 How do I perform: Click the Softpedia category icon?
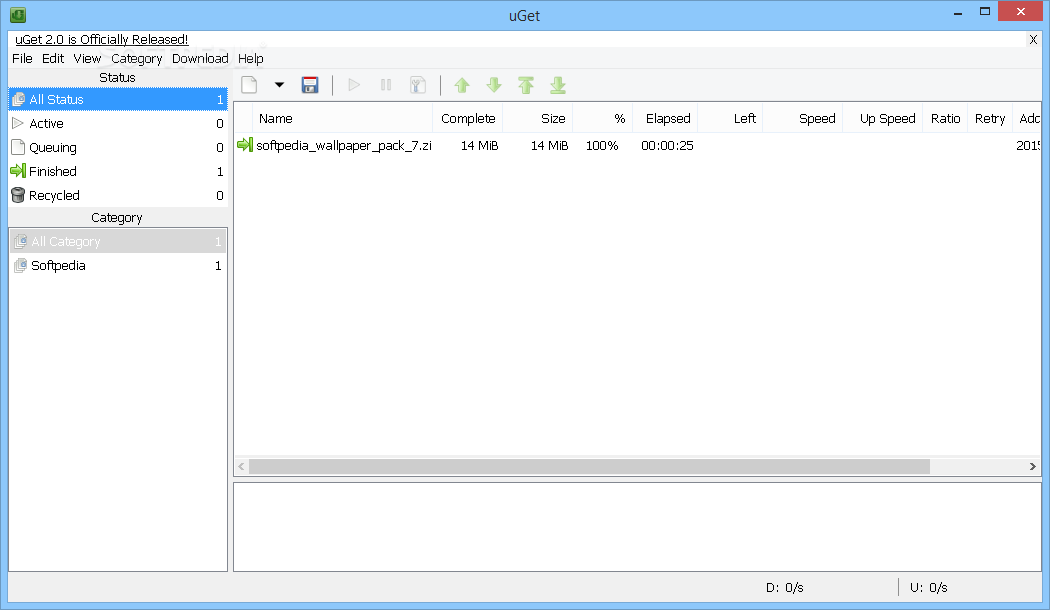click(21, 265)
